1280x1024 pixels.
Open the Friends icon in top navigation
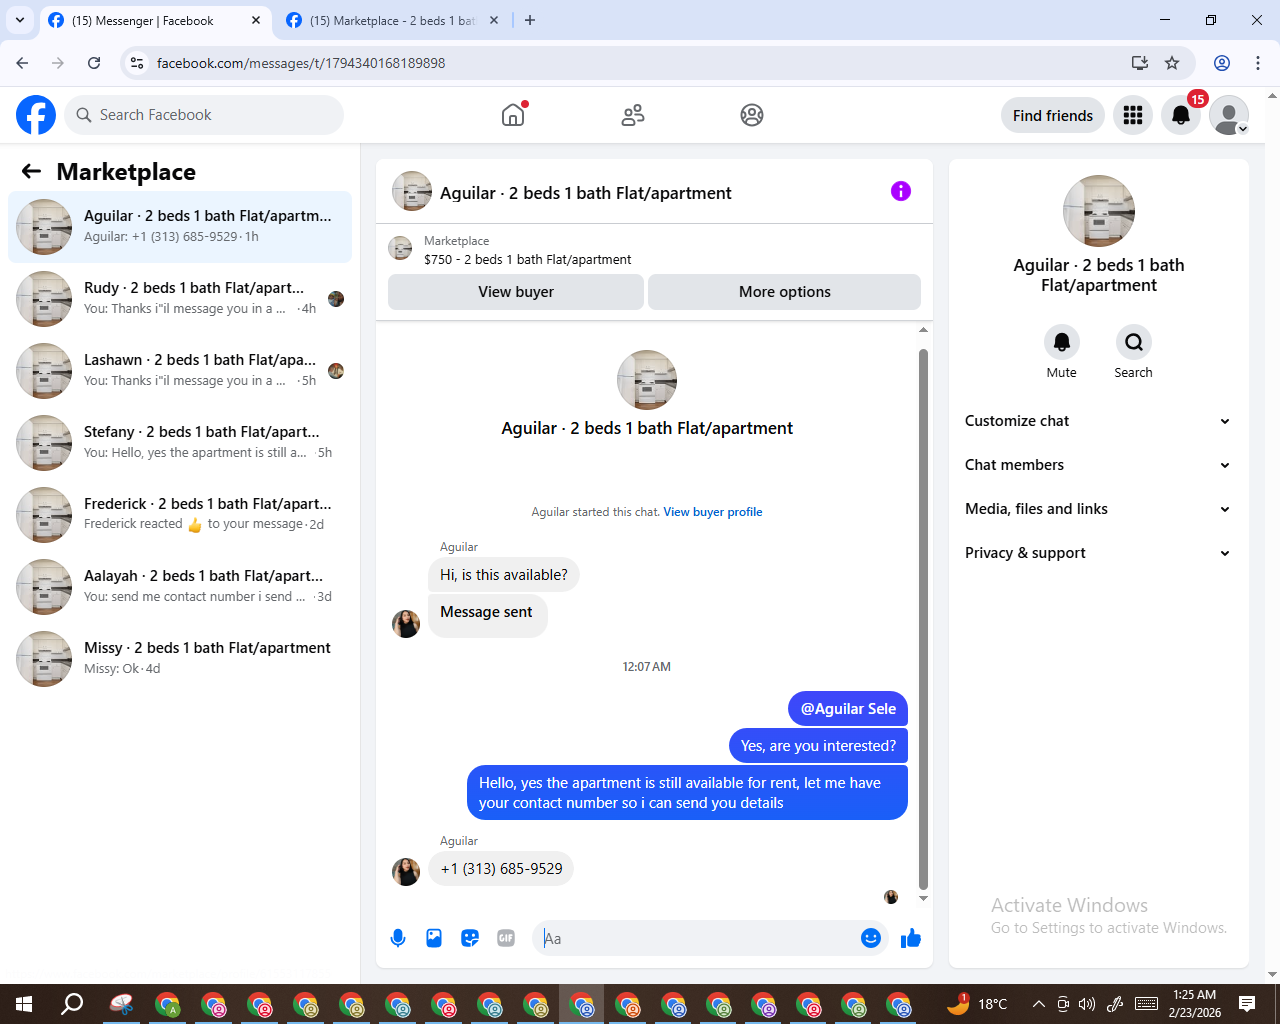pos(633,115)
